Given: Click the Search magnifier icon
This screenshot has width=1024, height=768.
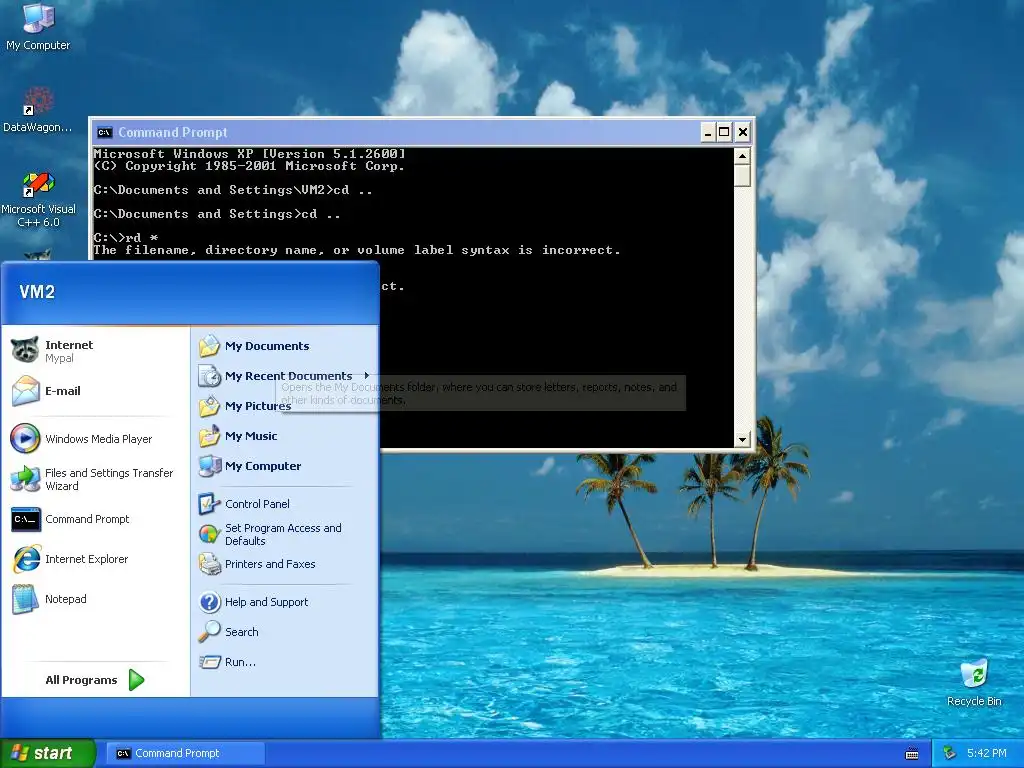Looking at the screenshot, I should tap(210, 632).
